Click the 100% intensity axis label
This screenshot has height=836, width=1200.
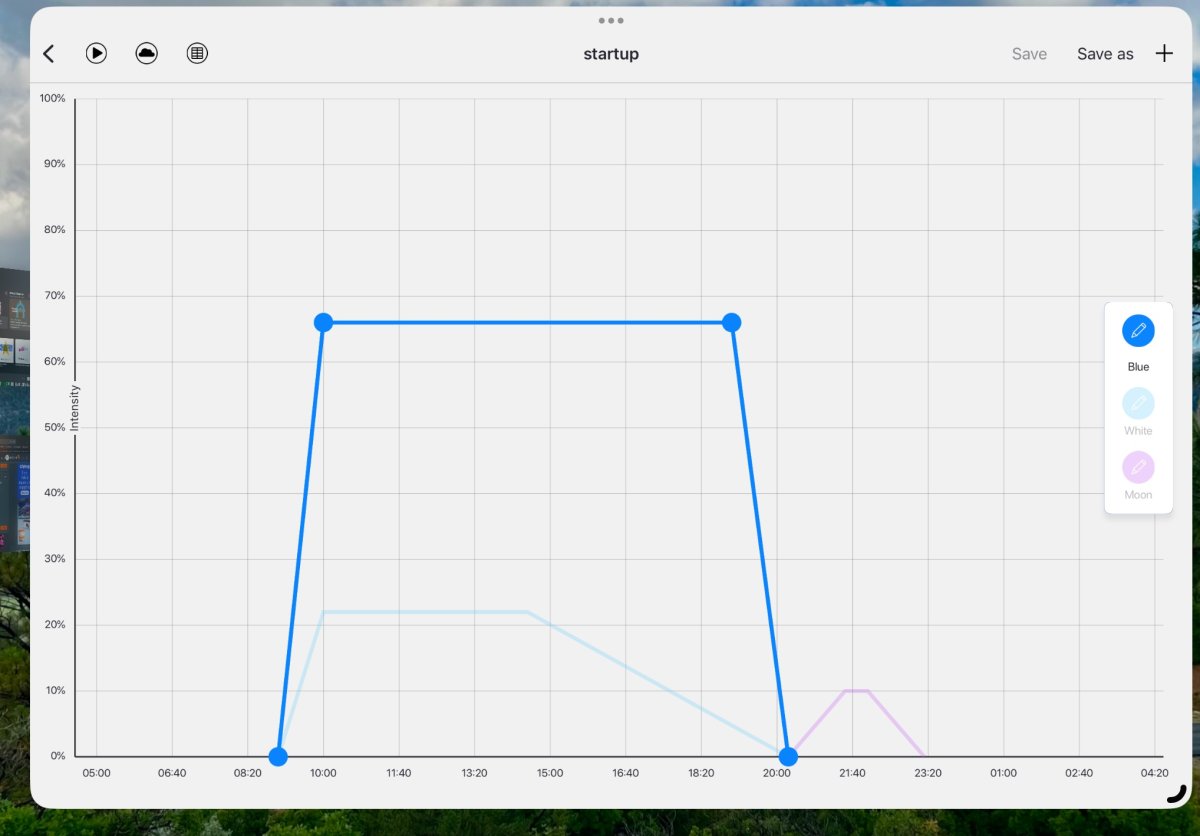tap(52, 98)
